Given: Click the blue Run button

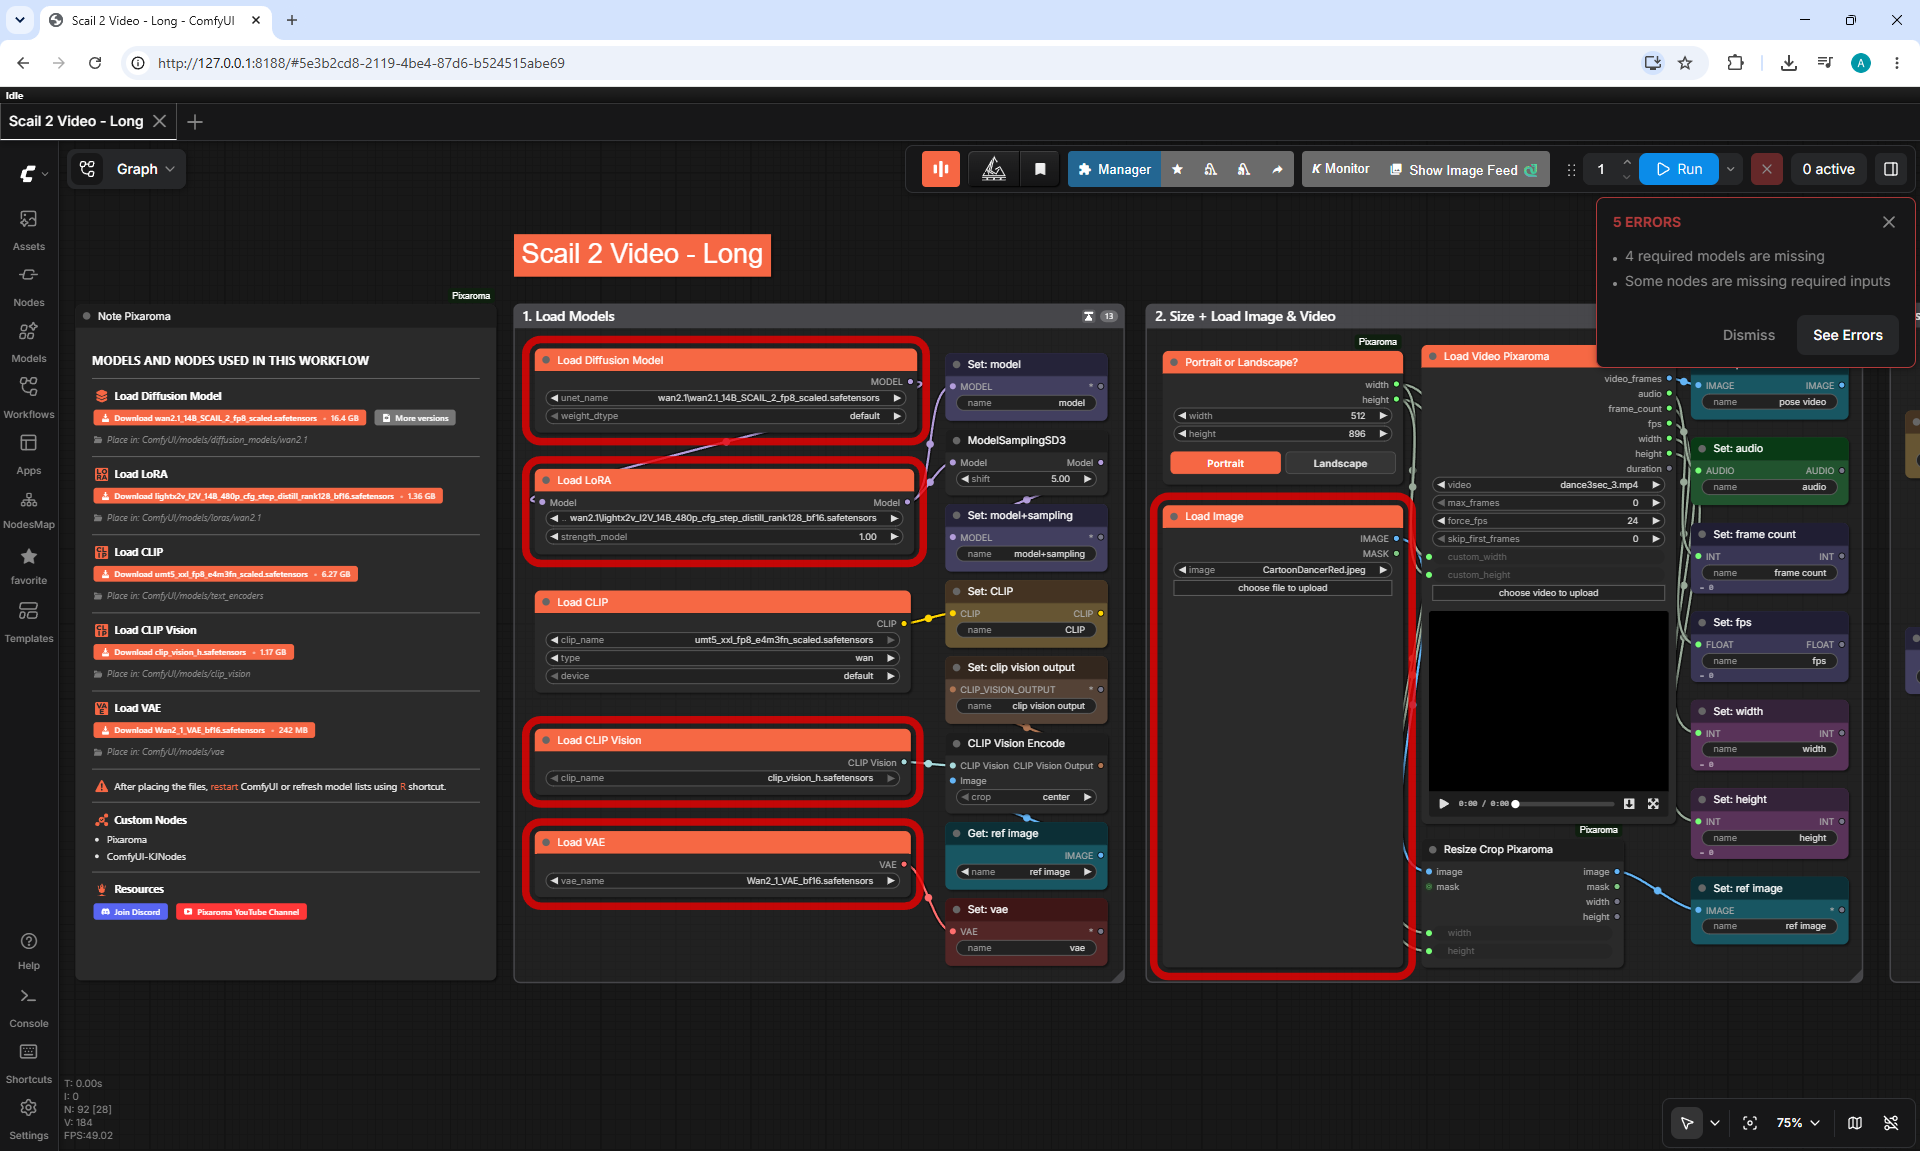Looking at the screenshot, I should pyautogui.click(x=1679, y=169).
